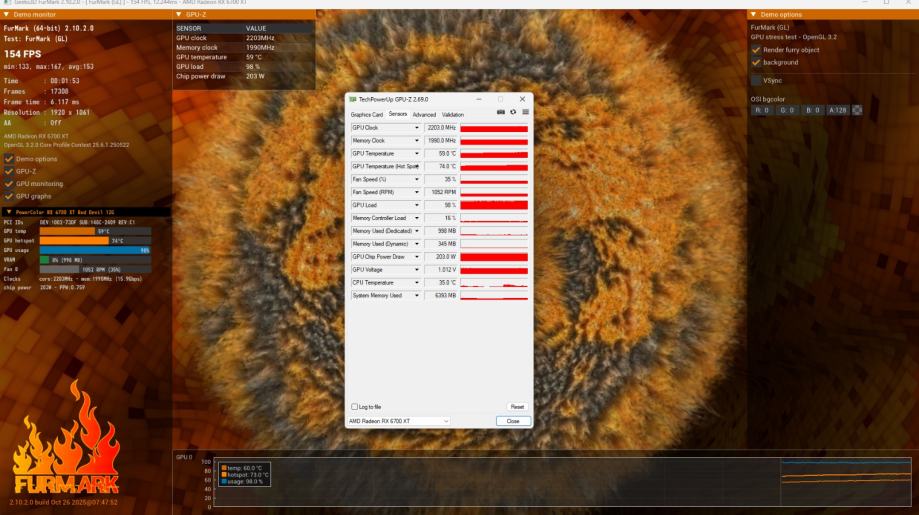Click the G: 0 color field
The image size is (919, 515).
(x=787, y=110)
